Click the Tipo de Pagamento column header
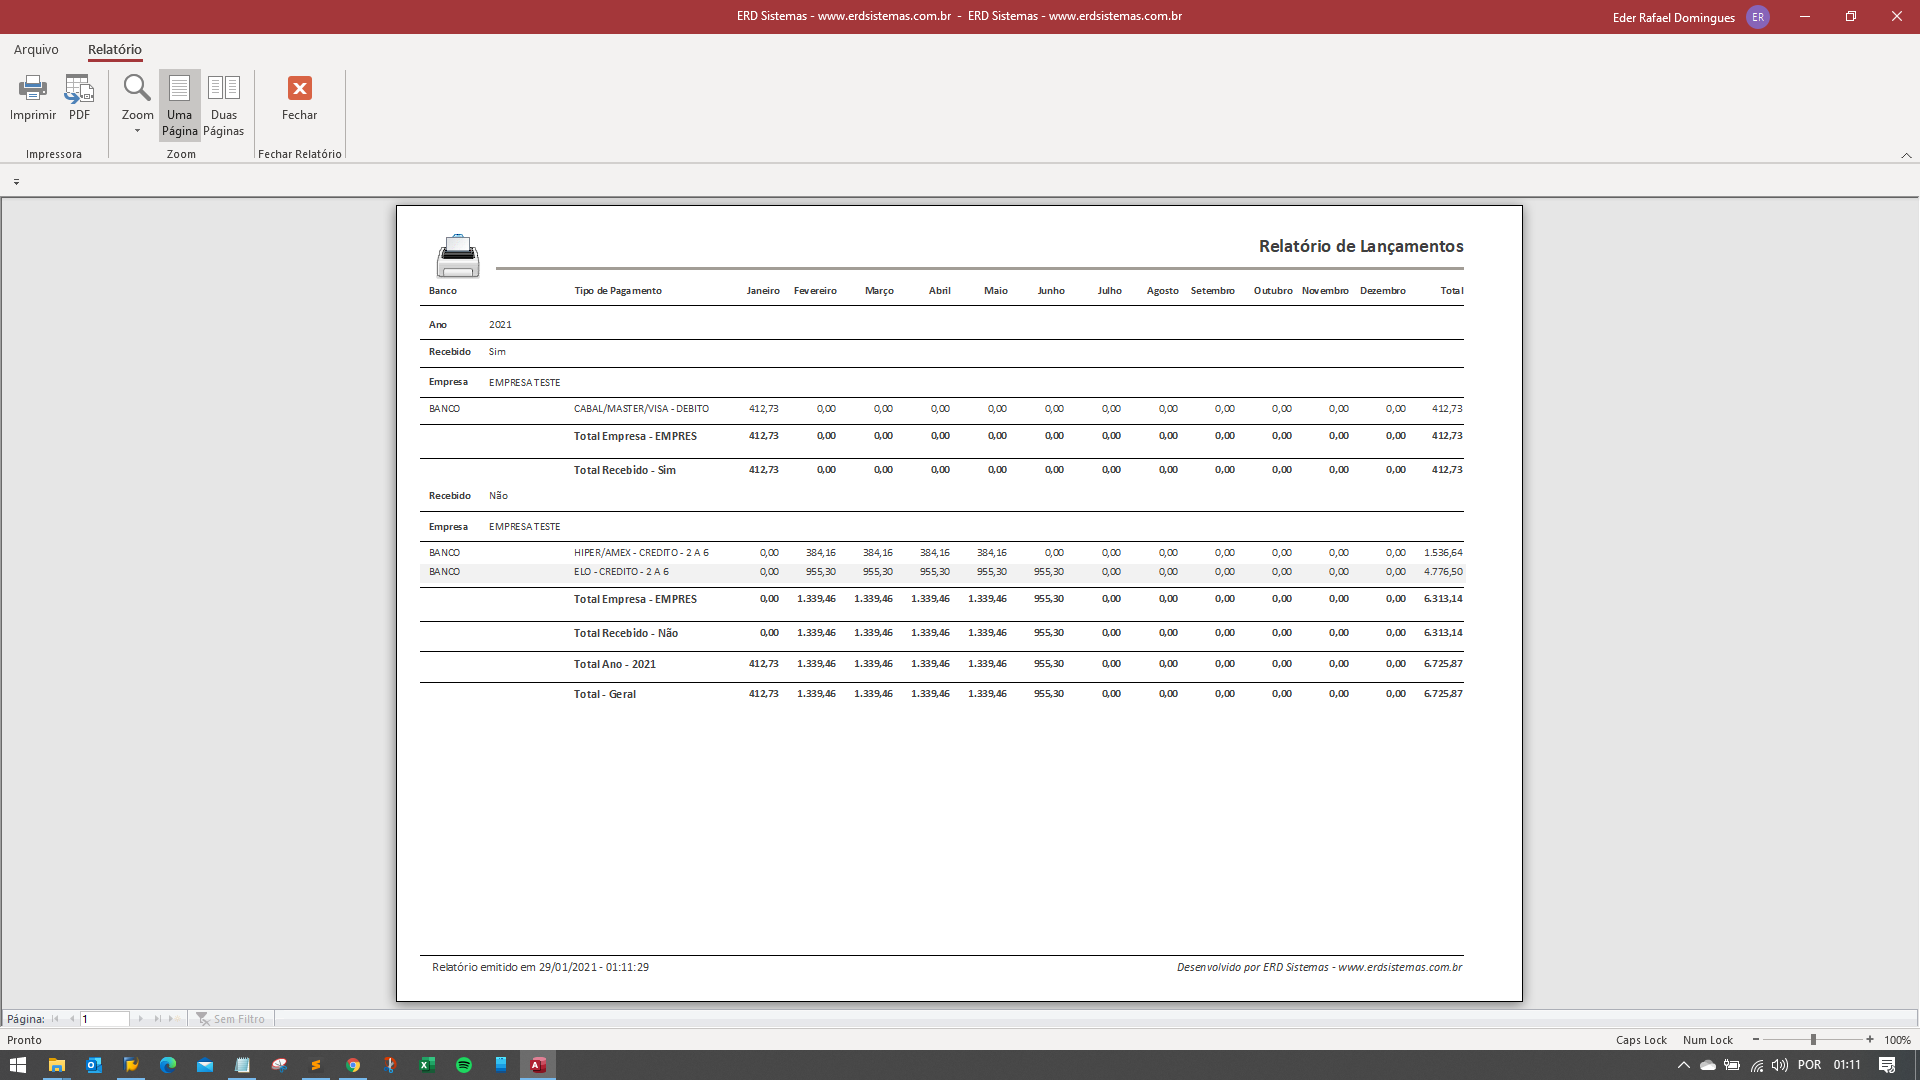 click(618, 291)
